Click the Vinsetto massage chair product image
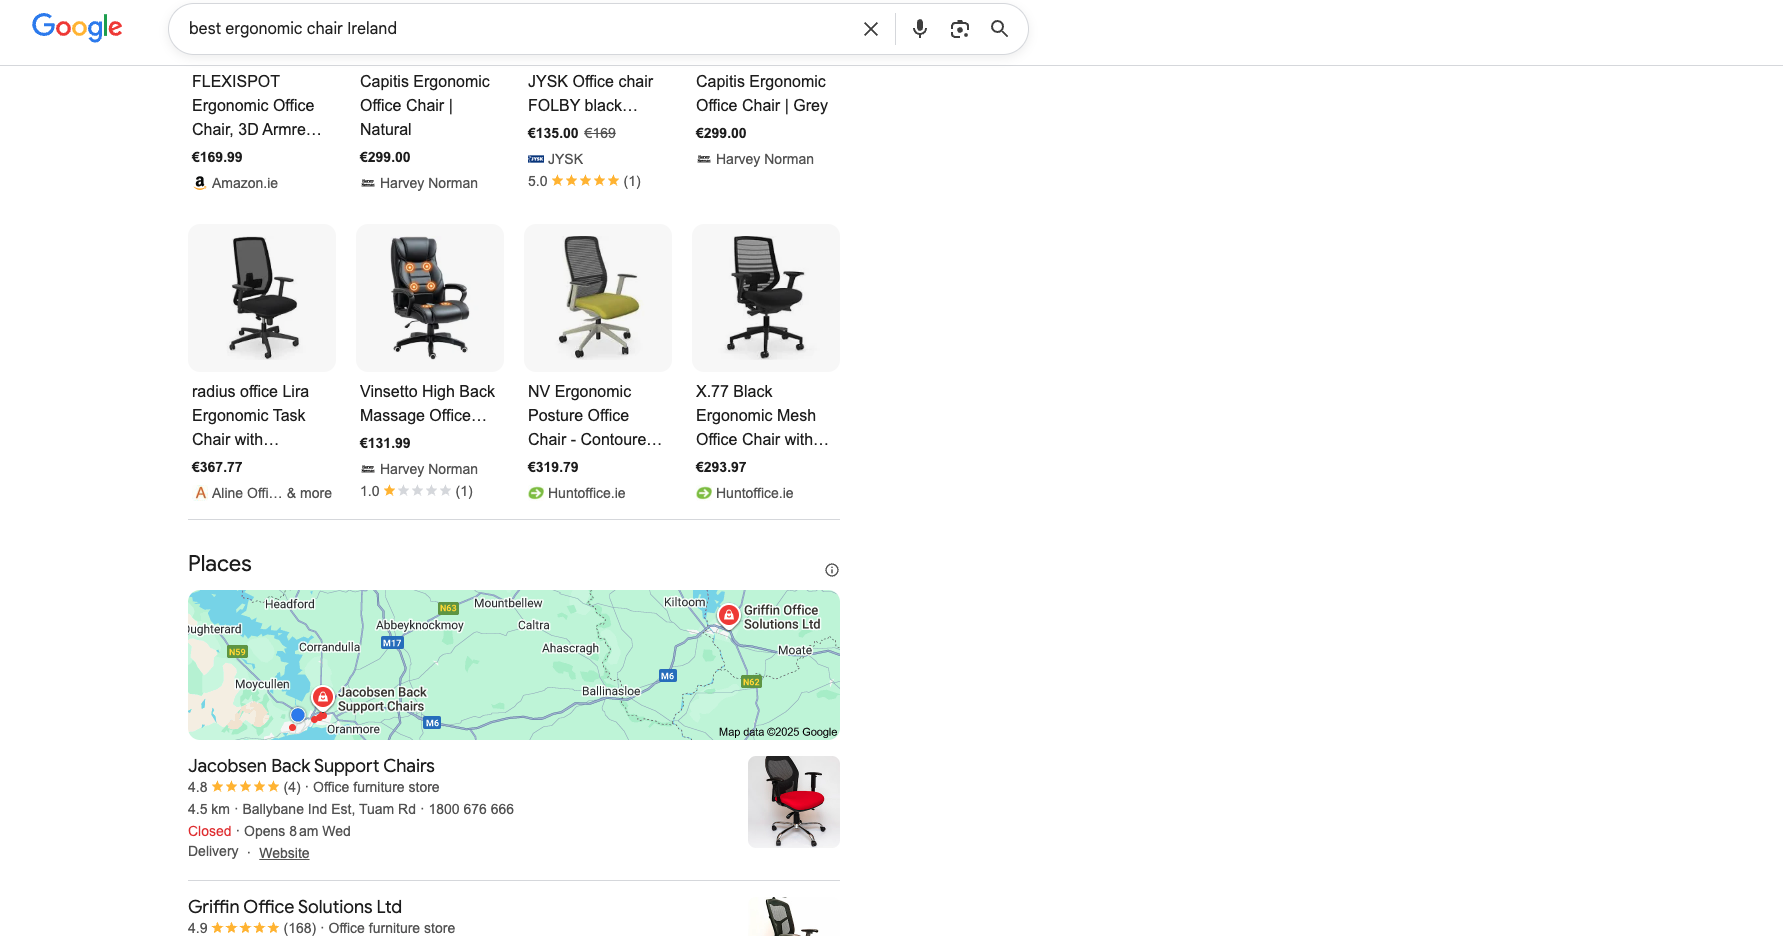1783x936 pixels. pos(429,297)
